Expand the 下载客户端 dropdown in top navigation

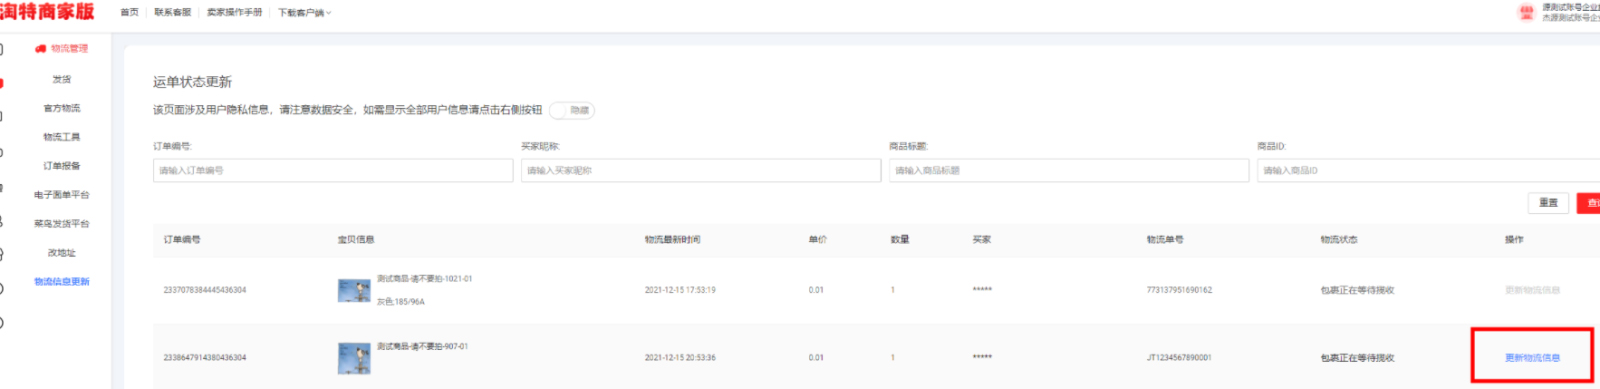(304, 13)
